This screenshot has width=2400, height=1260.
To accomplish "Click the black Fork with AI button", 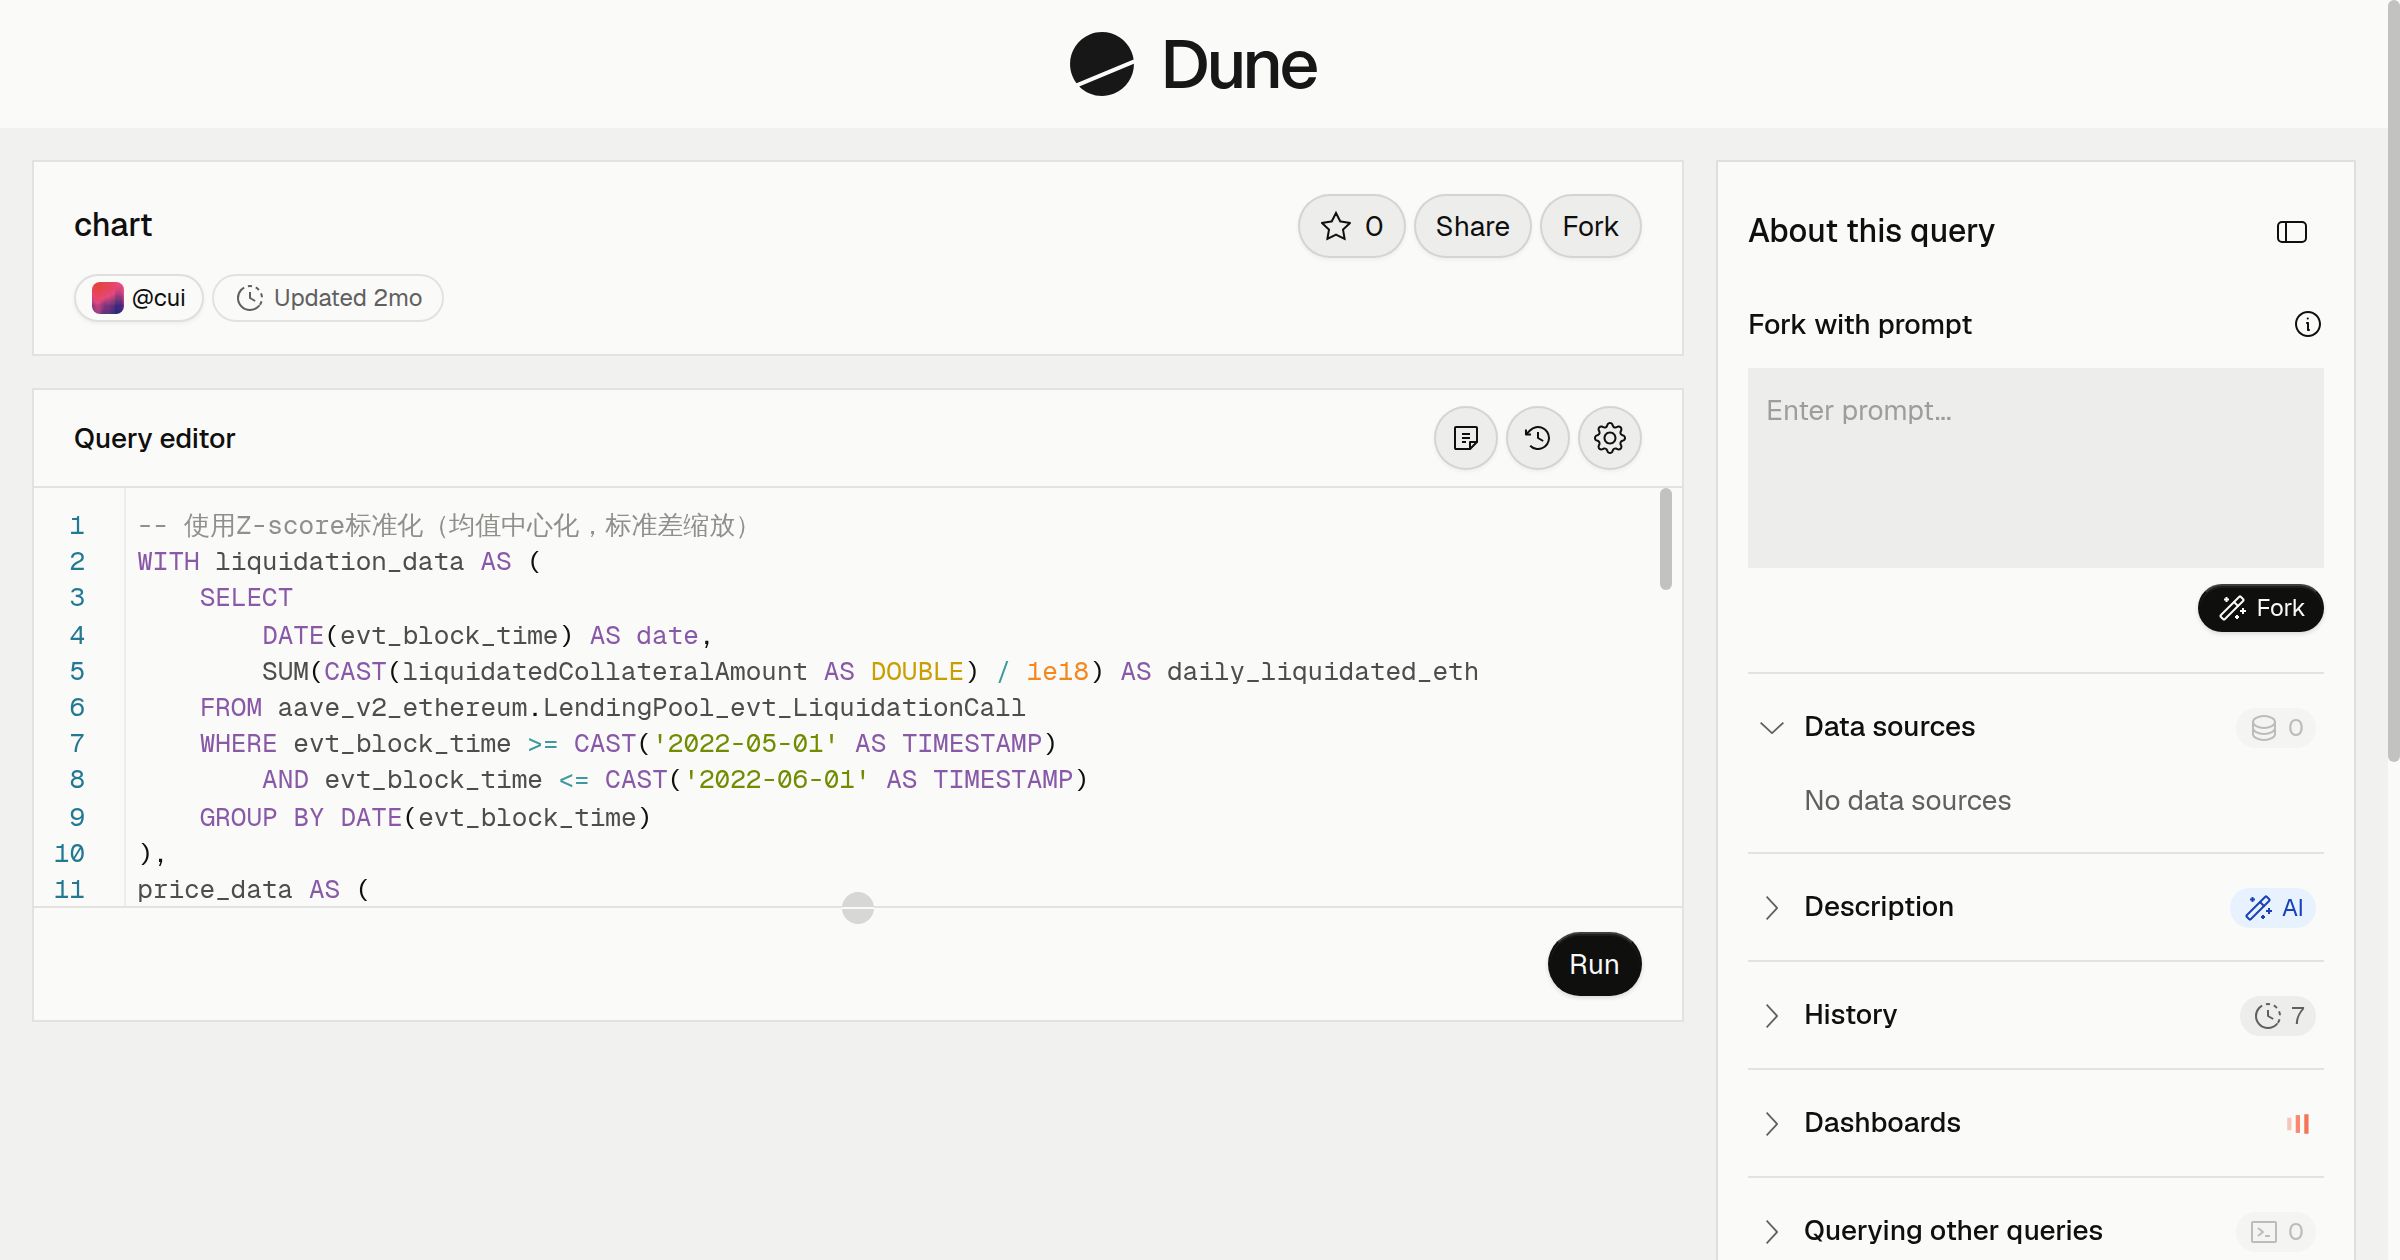I will coord(2260,608).
